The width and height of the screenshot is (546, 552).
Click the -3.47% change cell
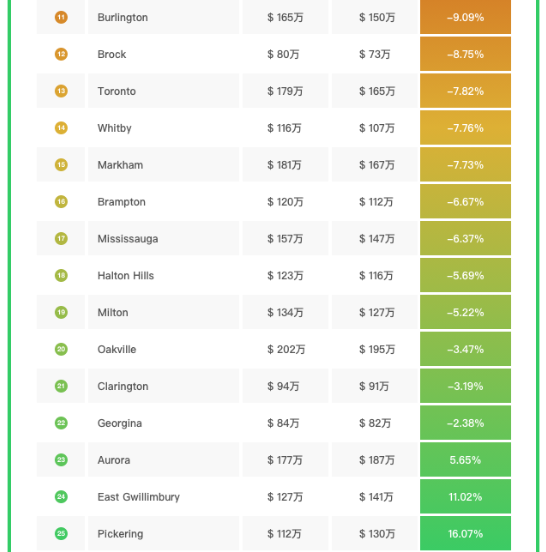465,349
